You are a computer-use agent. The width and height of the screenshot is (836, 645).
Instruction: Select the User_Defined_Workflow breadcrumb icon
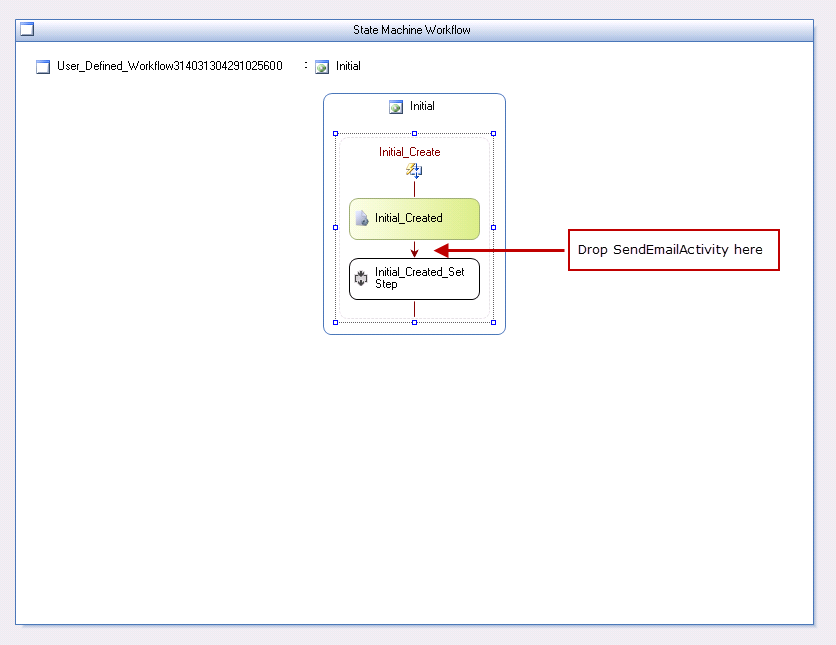pyautogui.click(x=43, y=67)
